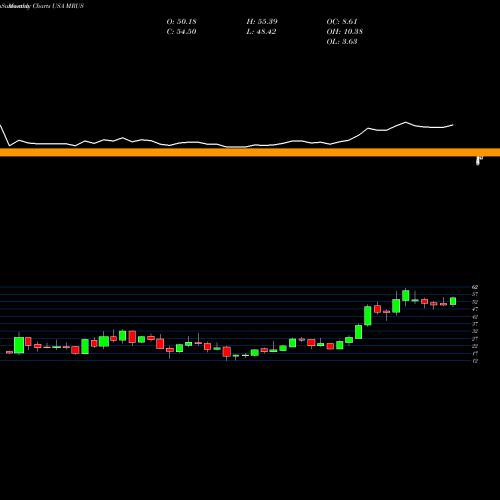
Task: Click the 17 price axis label
Action: [x=475, y=353]
